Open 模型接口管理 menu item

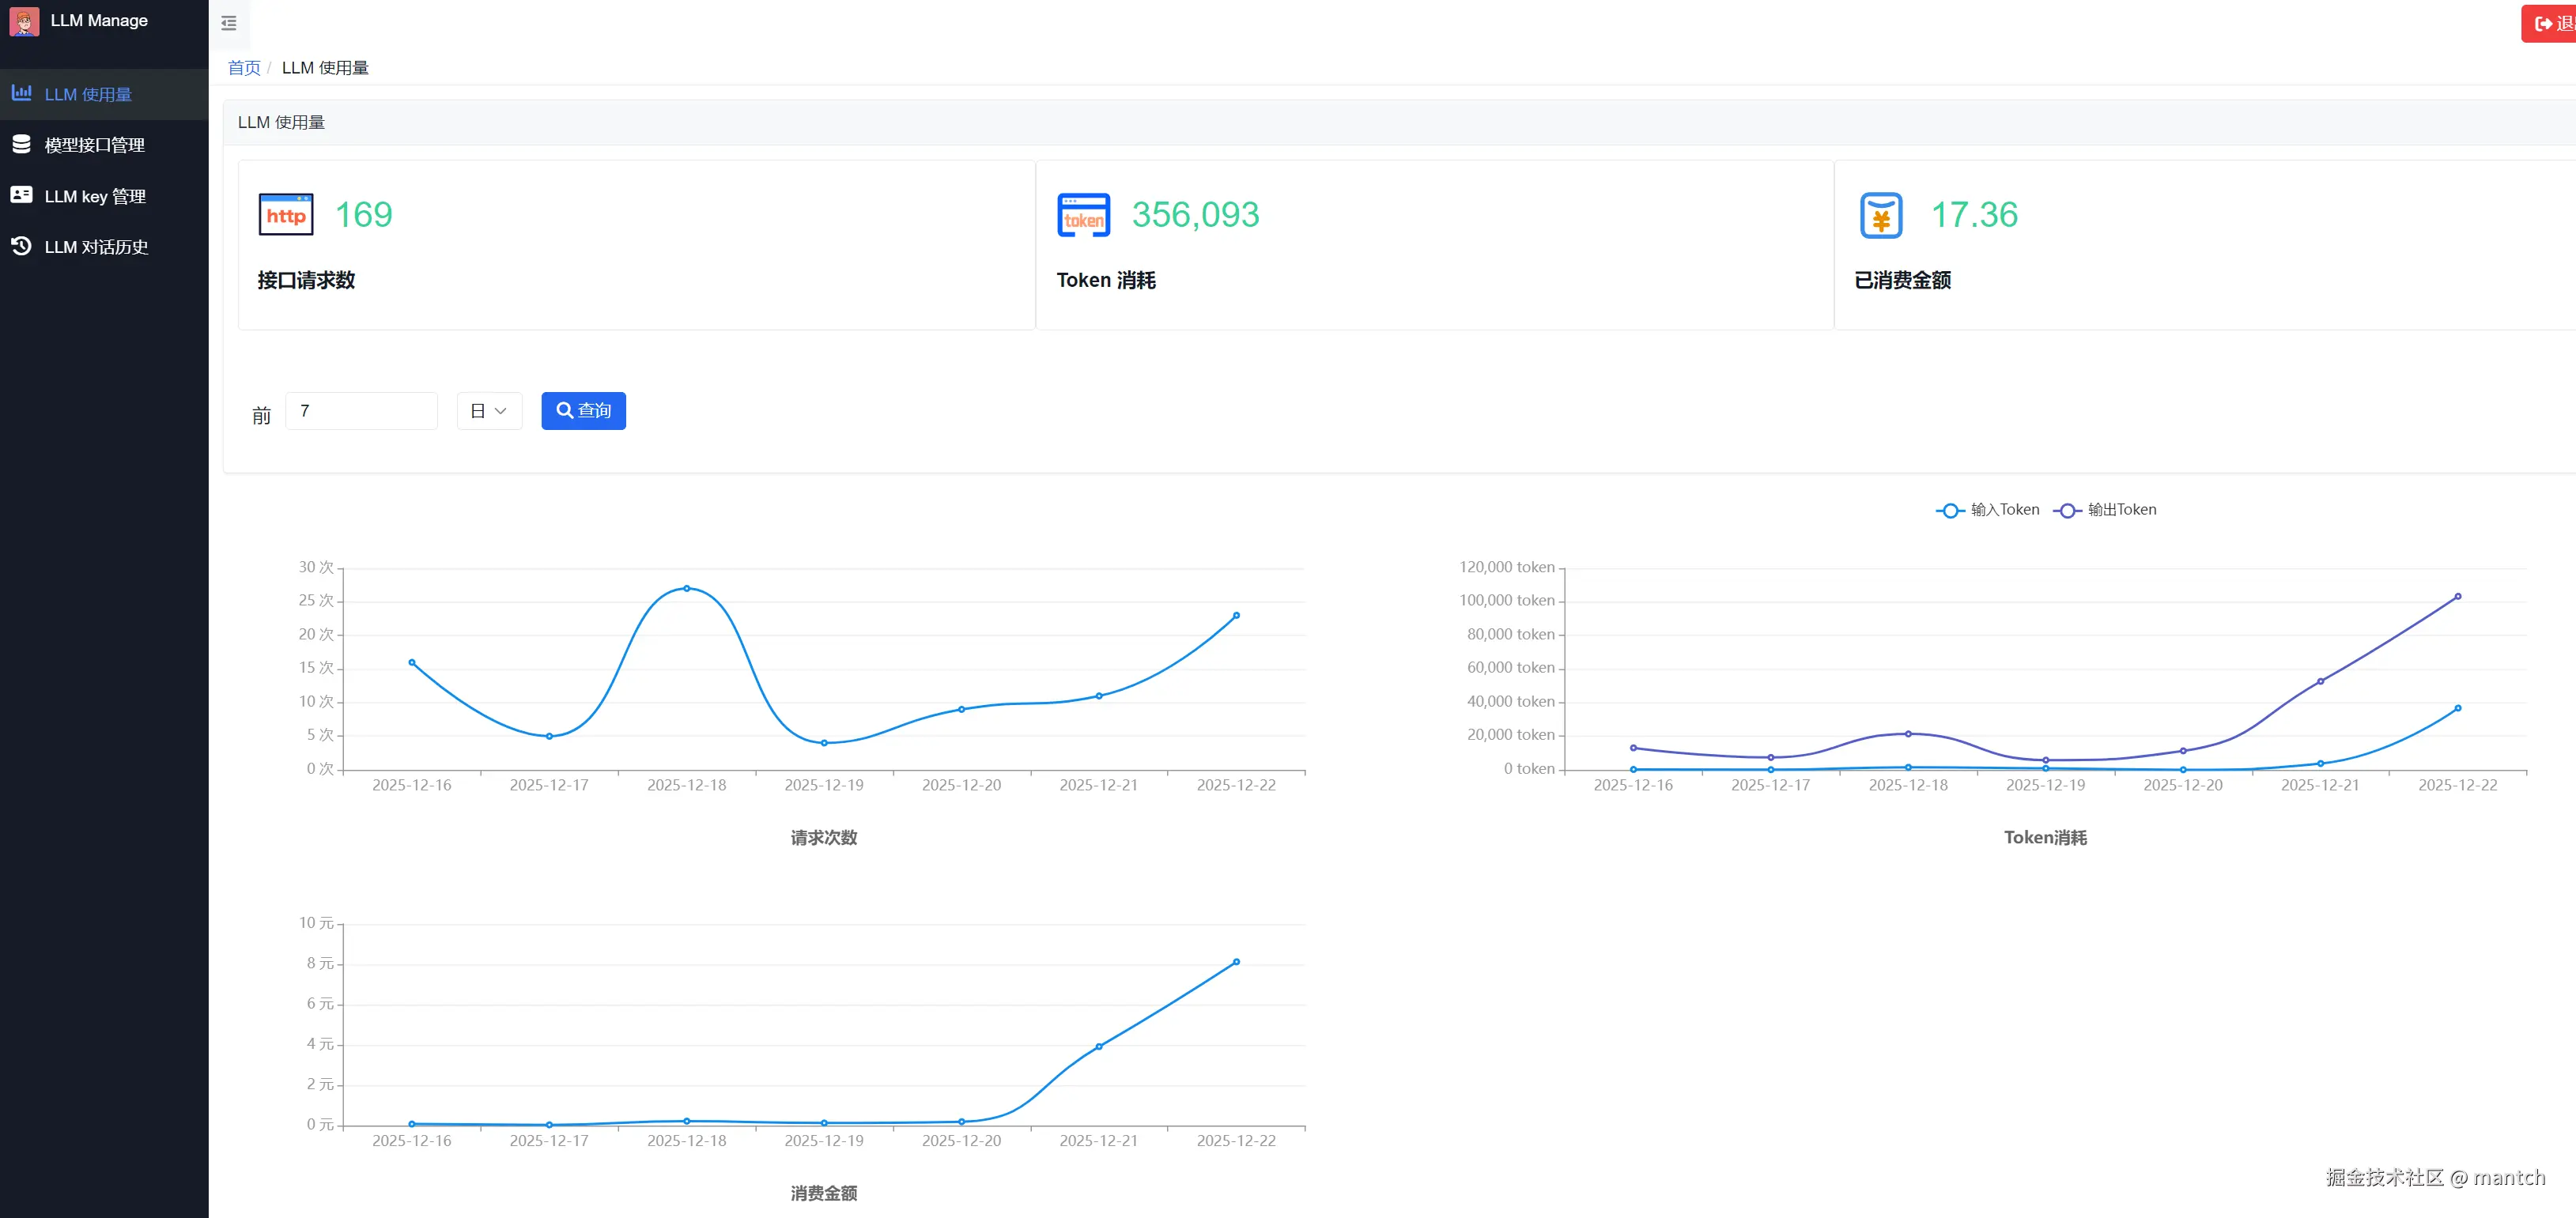[x=95, y=145]
